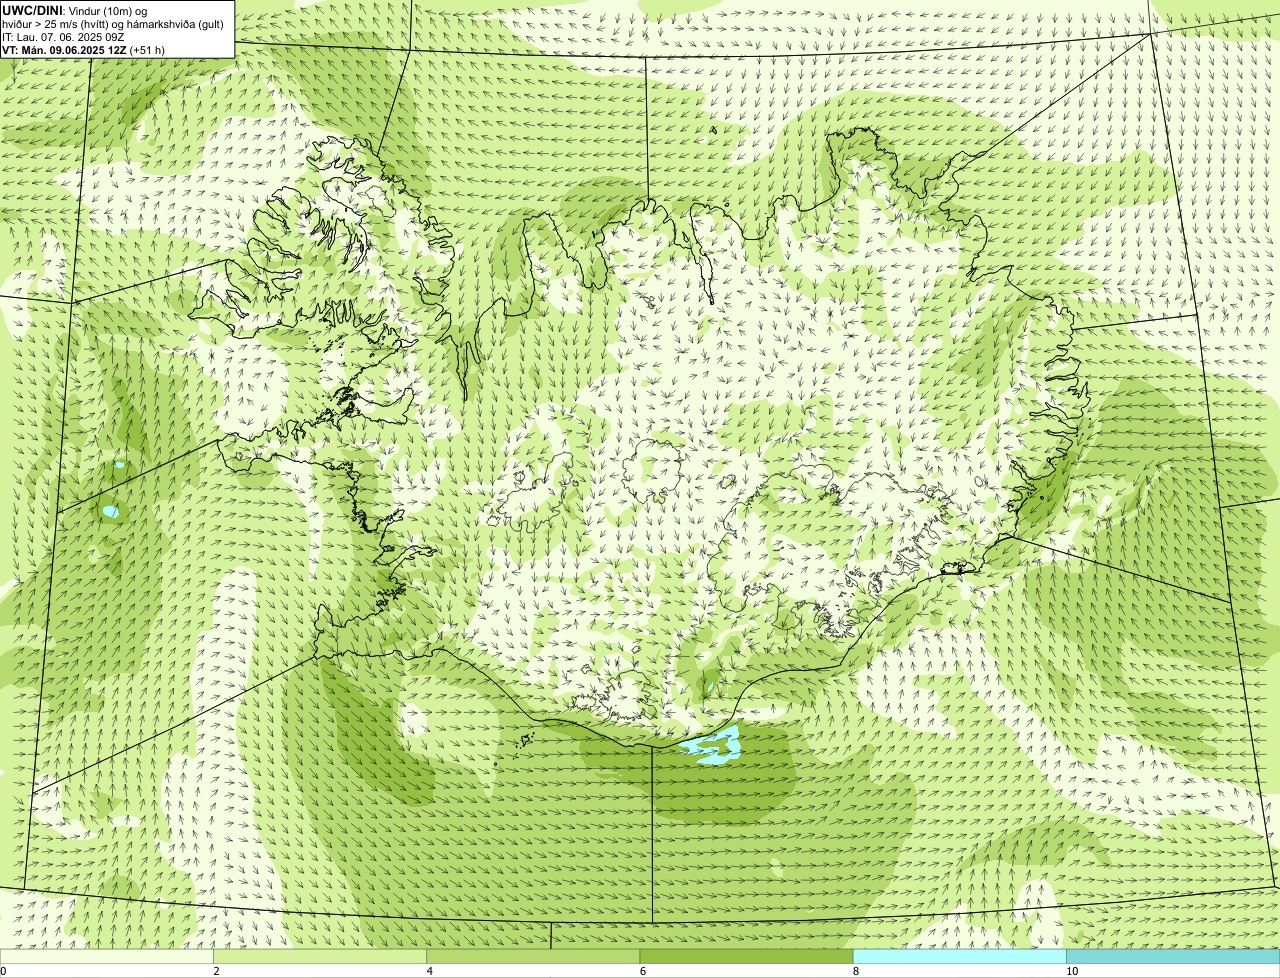Click the 8–10 m/s light cyan legend swatch
This screenshot has height=978, width=1280.
960,957
